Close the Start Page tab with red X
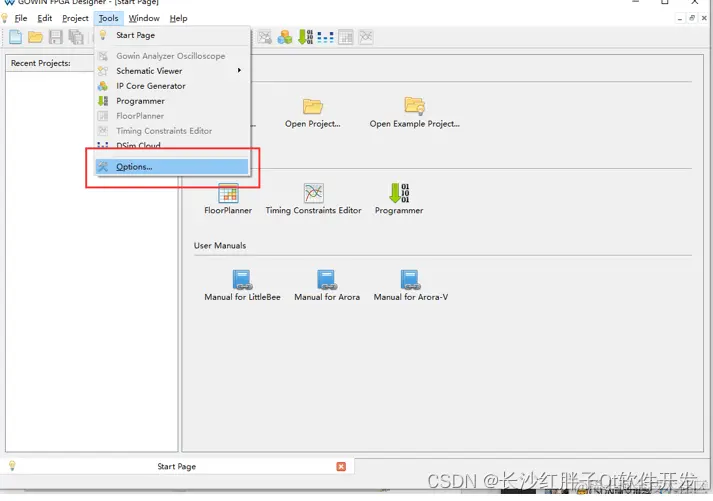The height and width of the screenshot is (501, 713). [x=341, y=466]
